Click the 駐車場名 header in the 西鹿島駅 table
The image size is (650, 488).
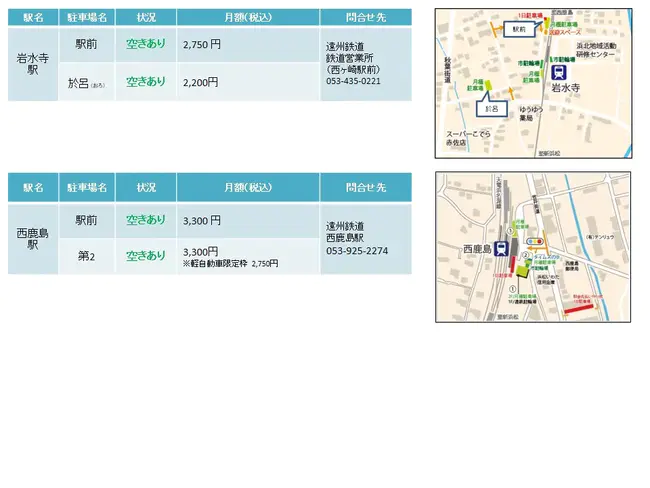[x=87, y=187]
